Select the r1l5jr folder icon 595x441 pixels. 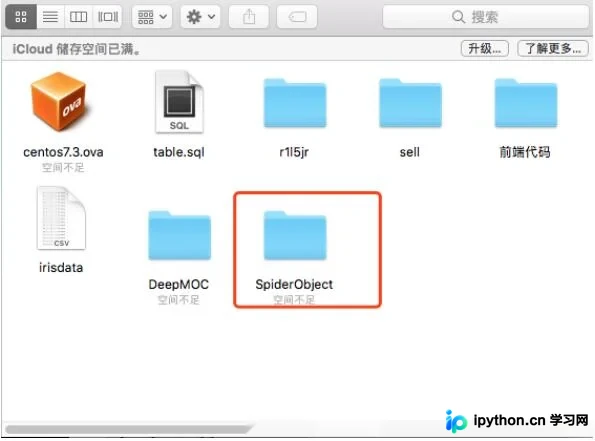(x=295, y=103)
